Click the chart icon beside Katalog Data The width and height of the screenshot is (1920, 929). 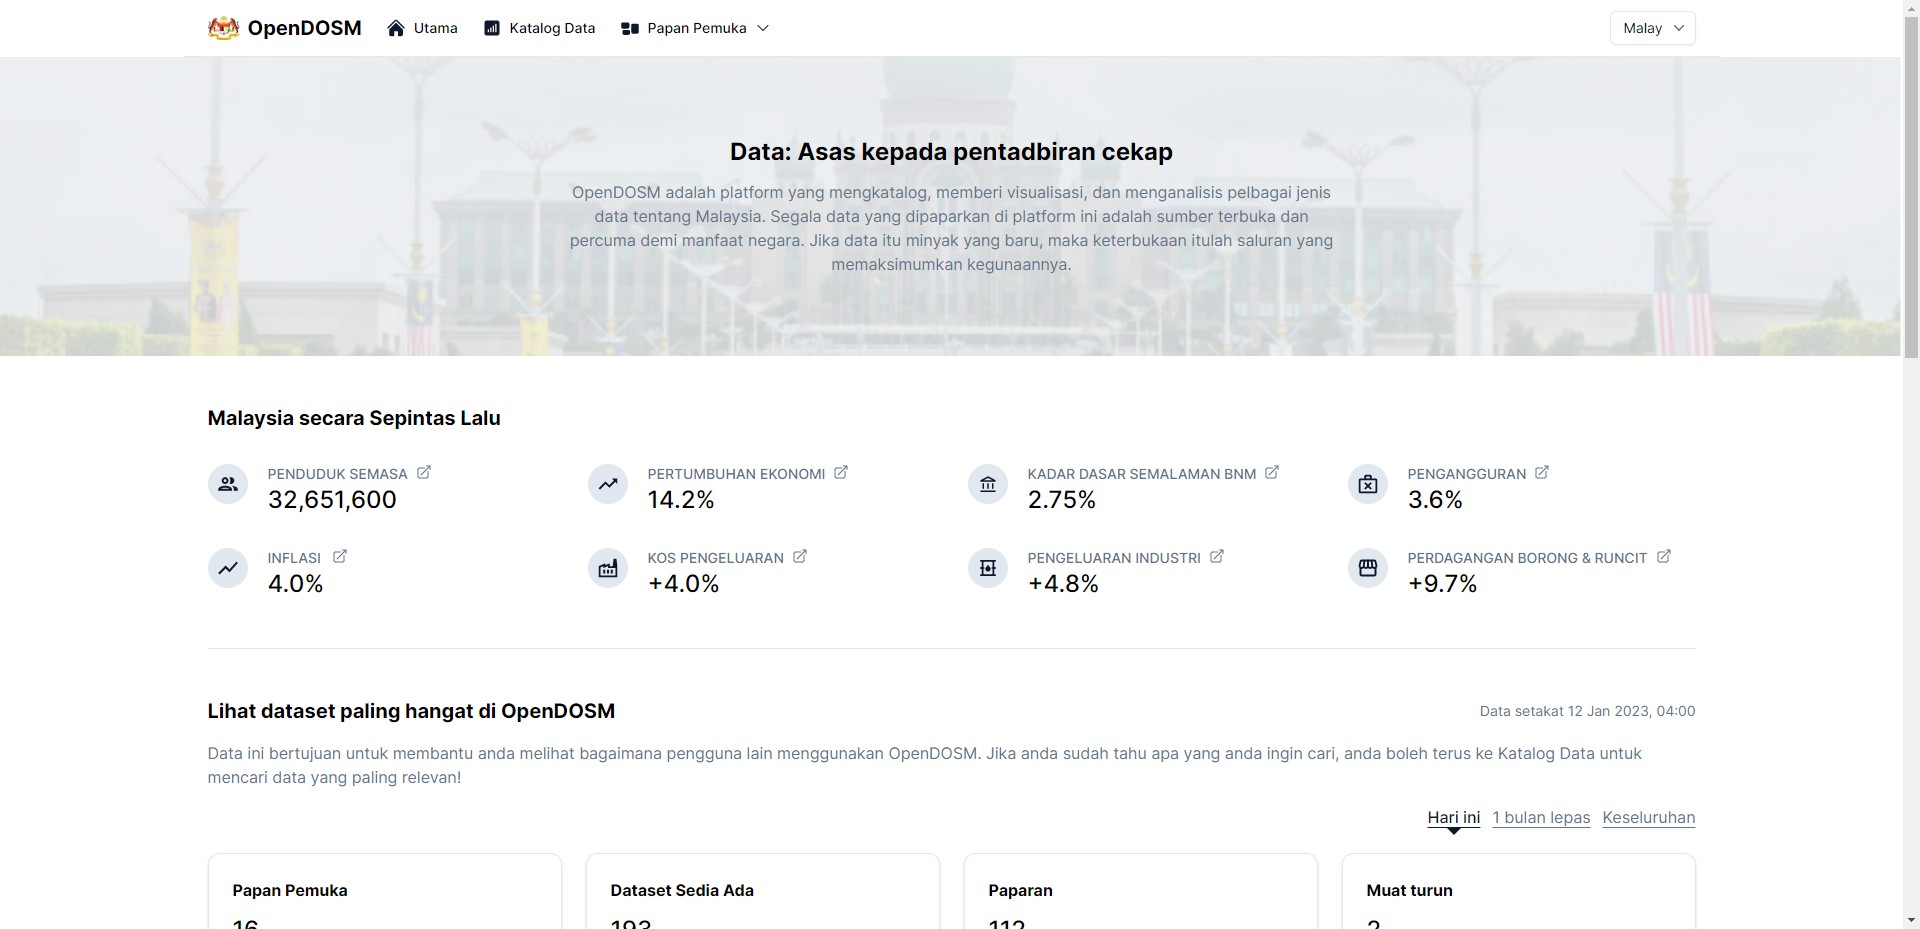(x=492, y=28)
